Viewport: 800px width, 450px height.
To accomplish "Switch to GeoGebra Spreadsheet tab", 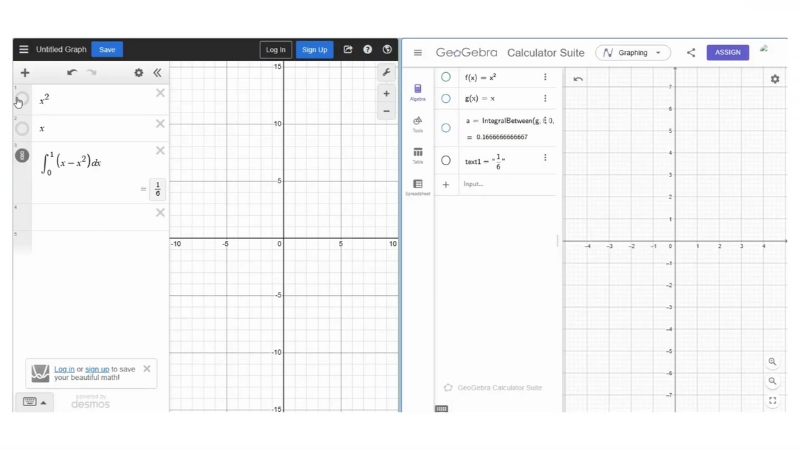I will coord(417,187).
